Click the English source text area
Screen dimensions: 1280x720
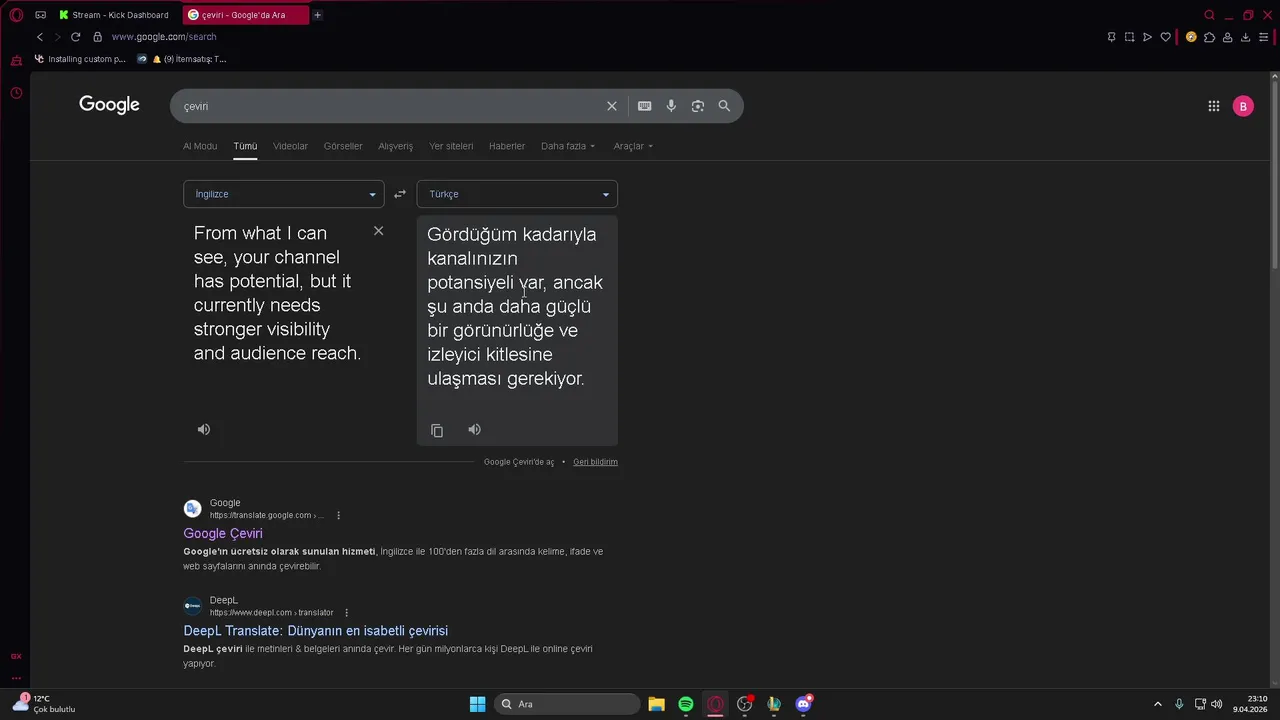pos(277,293)
